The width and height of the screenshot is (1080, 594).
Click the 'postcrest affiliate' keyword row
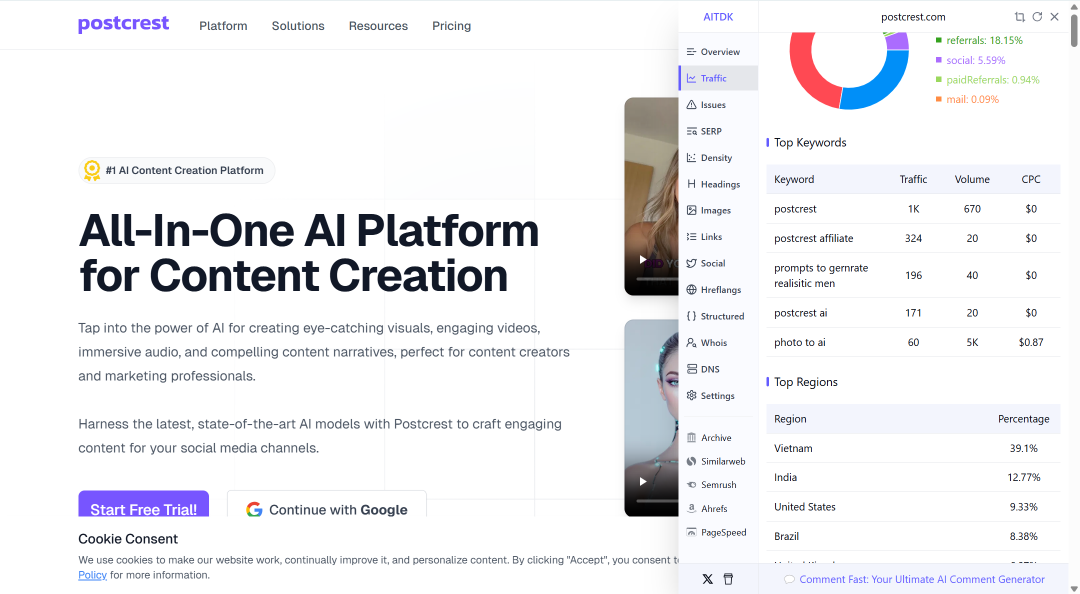click(913, 238)
